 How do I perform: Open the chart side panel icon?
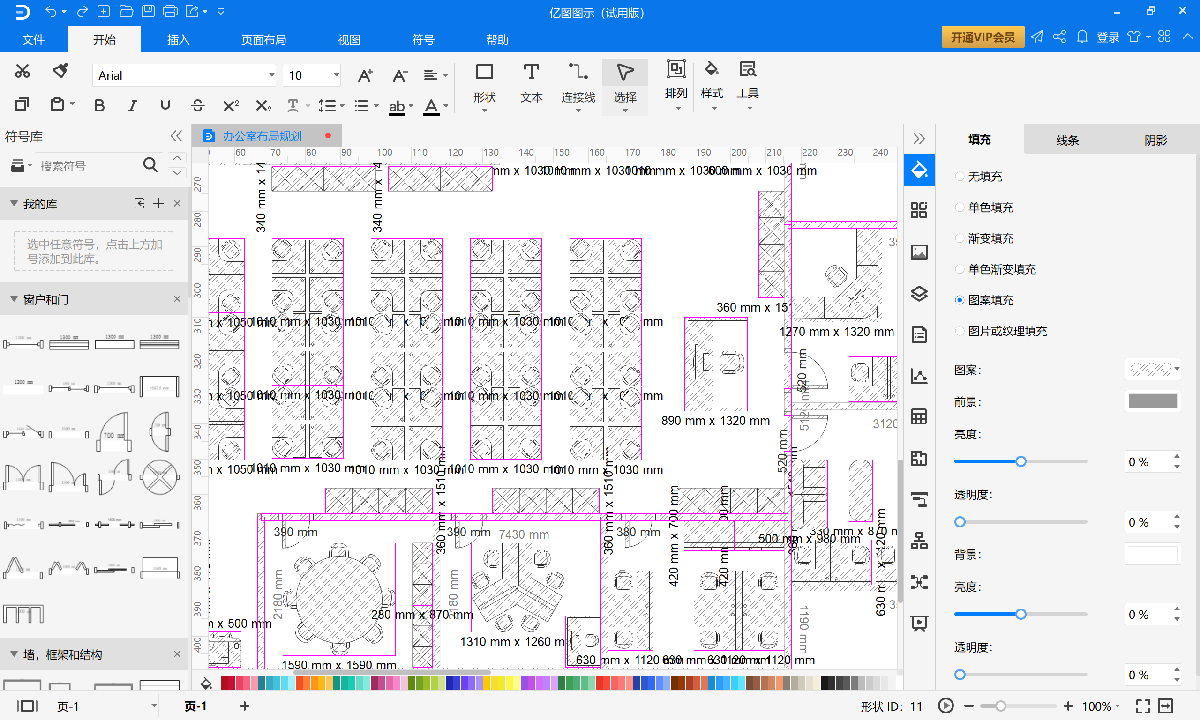919,376
